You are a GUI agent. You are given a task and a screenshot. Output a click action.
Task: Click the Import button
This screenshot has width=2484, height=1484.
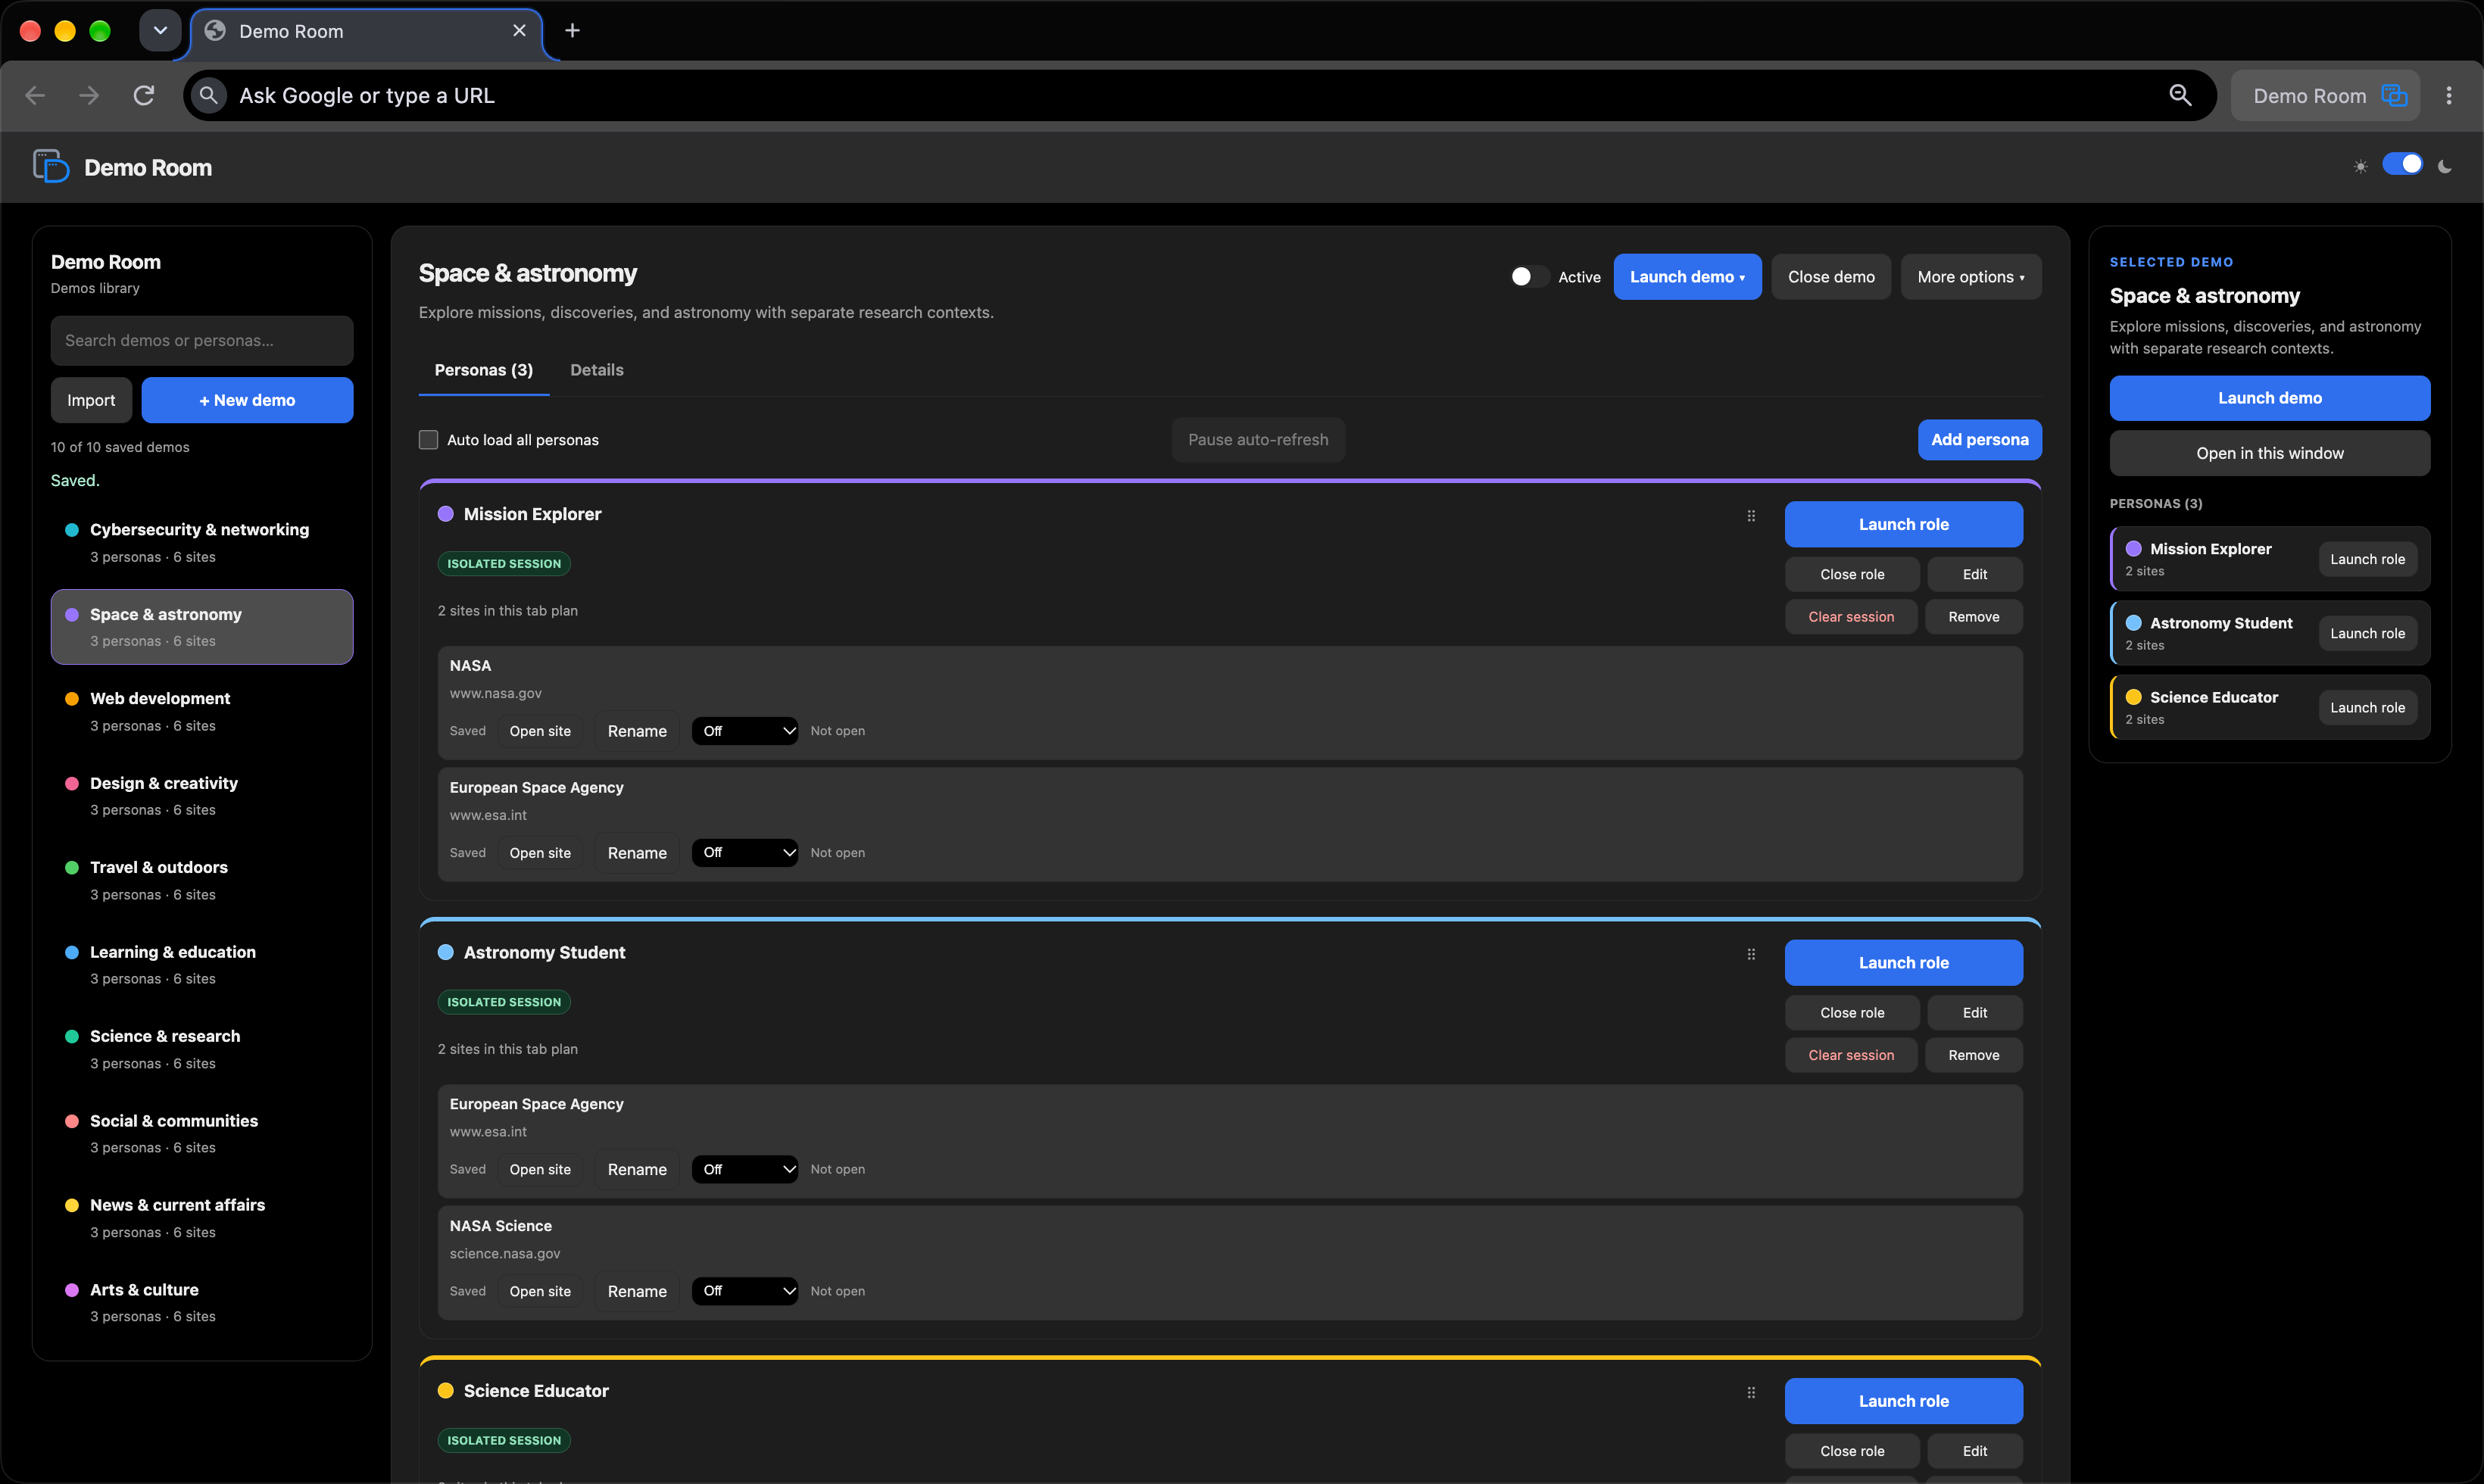pos(91,399)
